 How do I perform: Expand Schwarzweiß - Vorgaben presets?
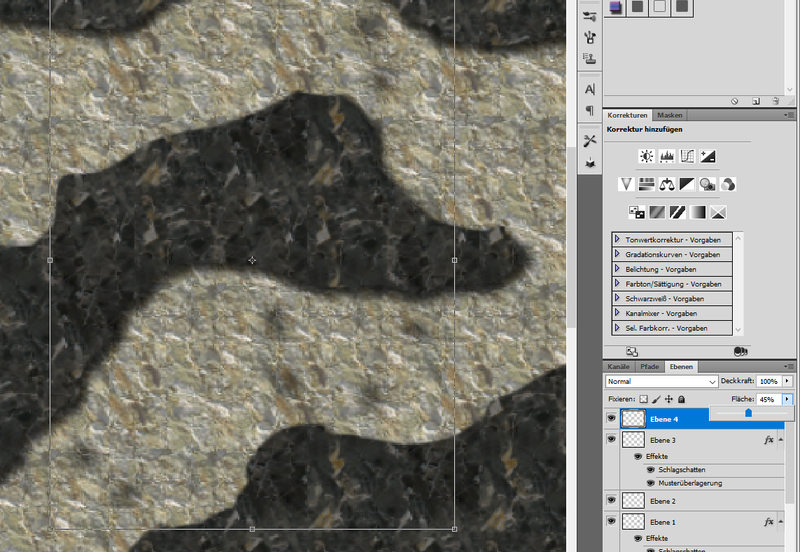point(617,298)
